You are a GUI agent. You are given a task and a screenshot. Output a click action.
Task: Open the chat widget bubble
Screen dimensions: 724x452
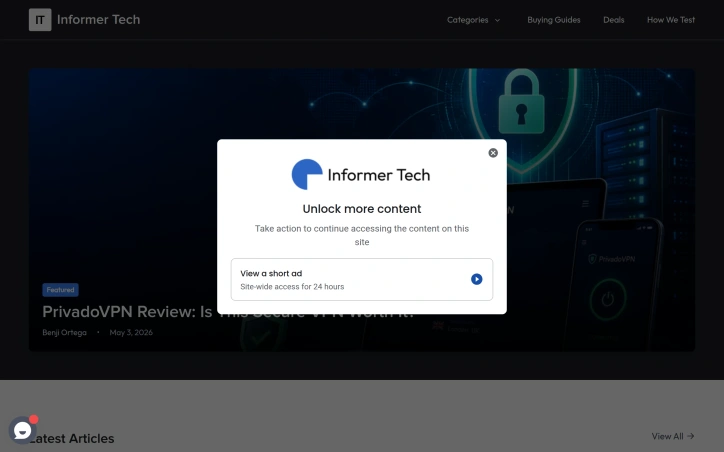[x=22, y=430]
